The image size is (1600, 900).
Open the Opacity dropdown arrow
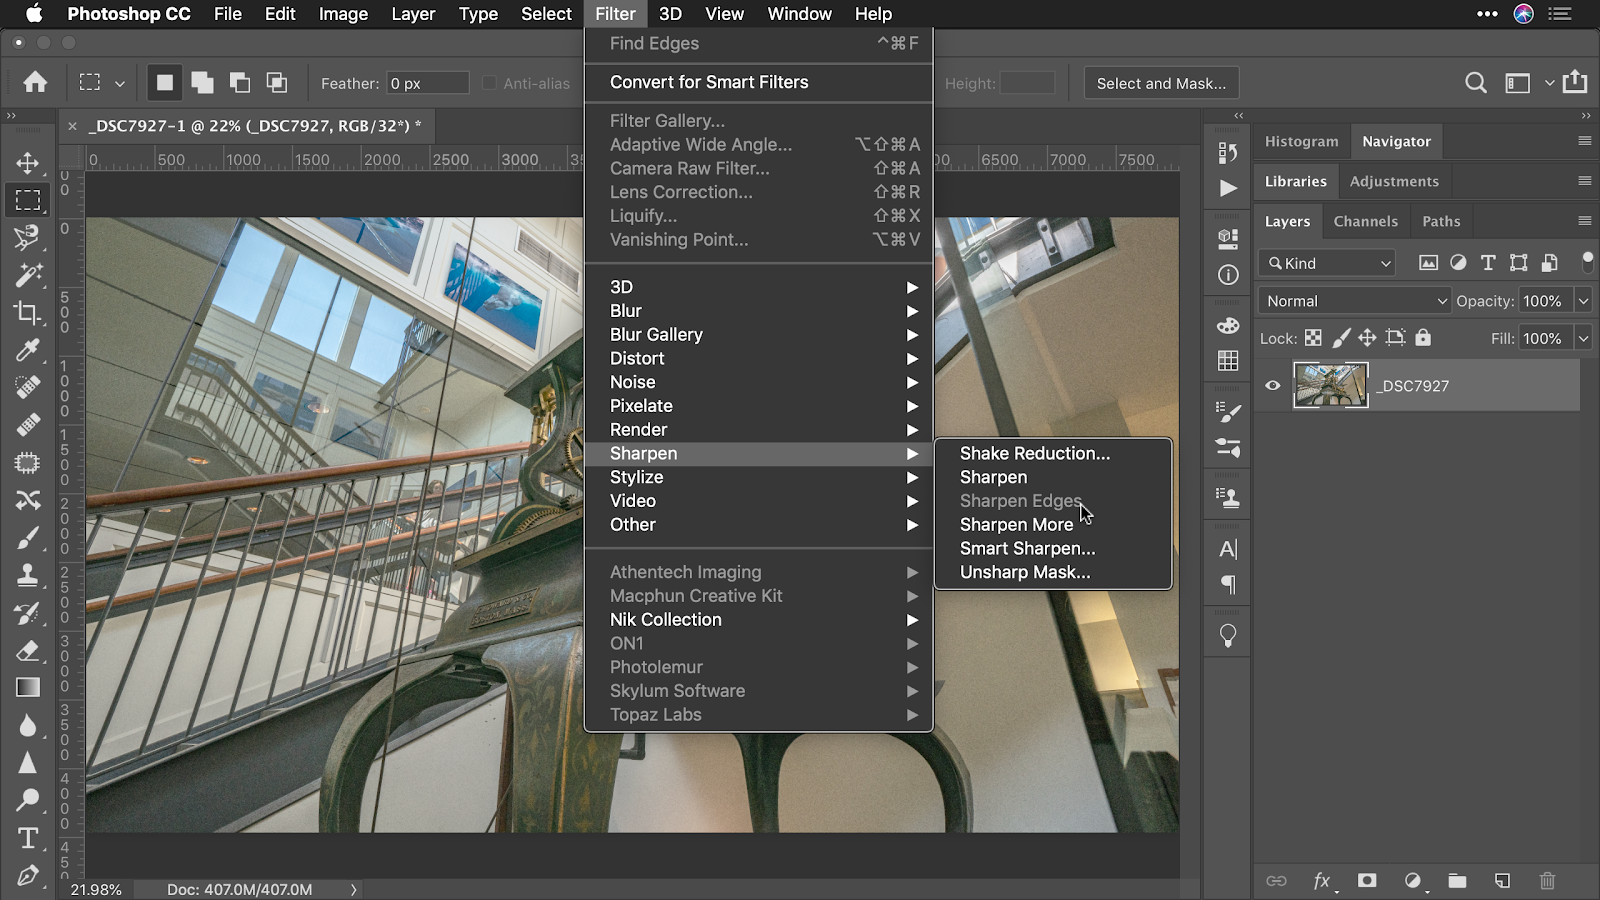(x=1583, y=301)
